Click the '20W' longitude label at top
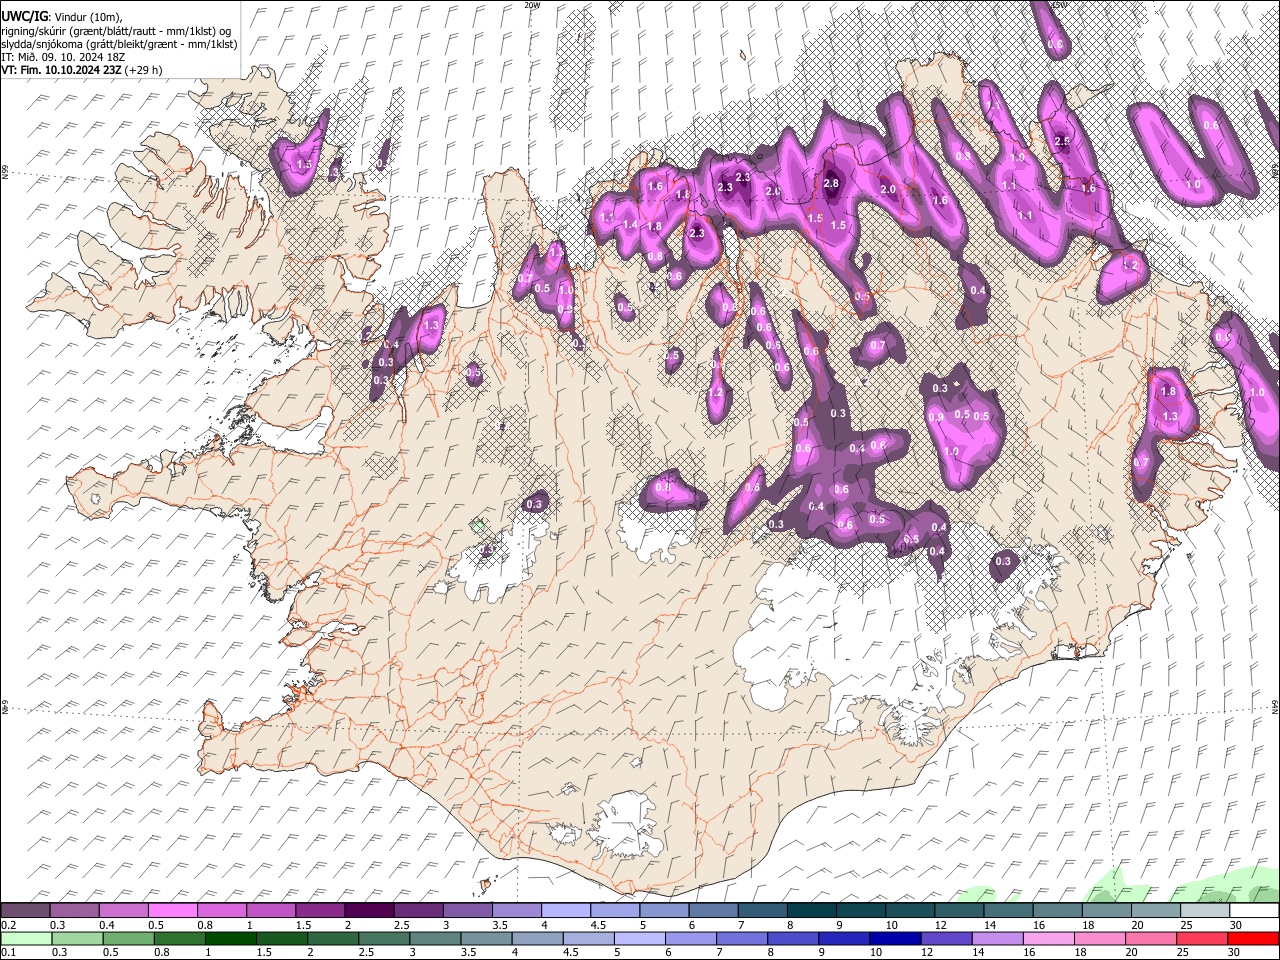 pyautogui.click(x=532, y=5)
